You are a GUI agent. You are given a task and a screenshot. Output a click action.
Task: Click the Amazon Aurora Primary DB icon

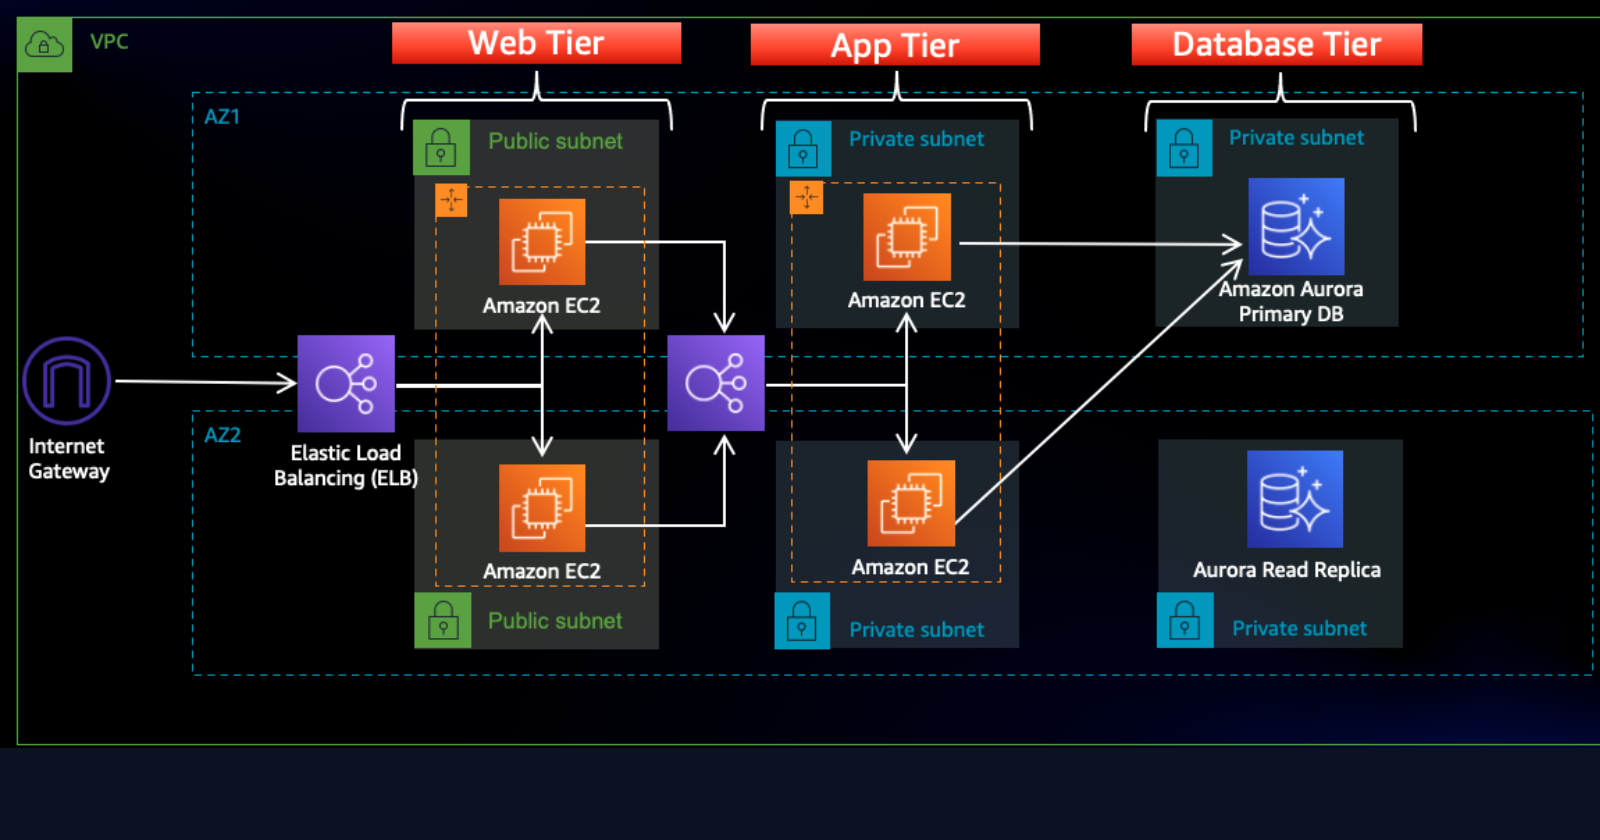point(1296,226)
